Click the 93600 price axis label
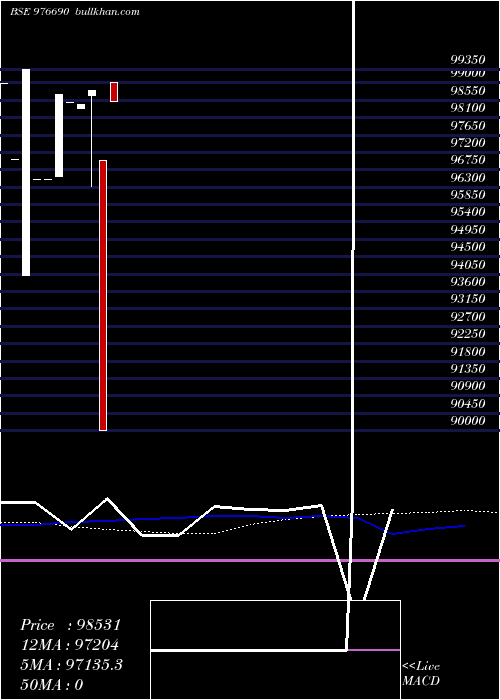This screenshot has width=500, height=700. coord(467,282)
